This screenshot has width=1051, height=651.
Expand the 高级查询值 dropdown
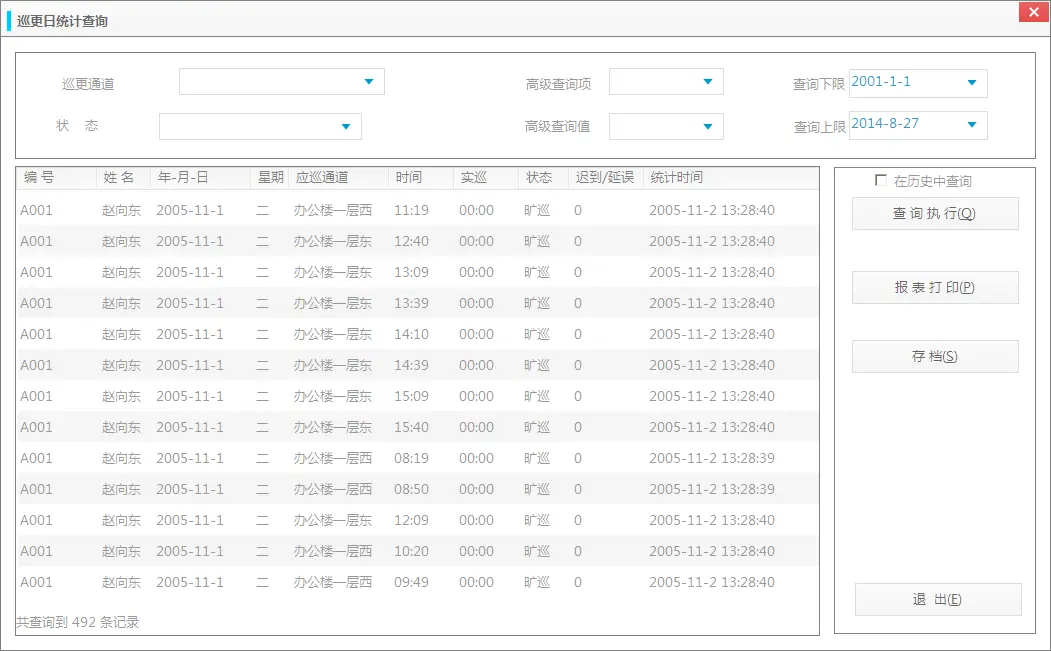pyautogui.click(x=709, y=127)
